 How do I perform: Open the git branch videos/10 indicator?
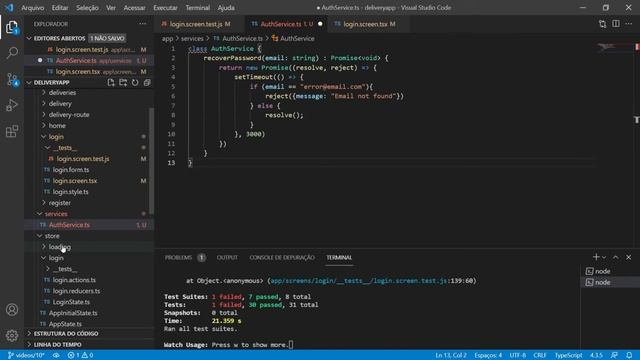[x=26, y=355]
